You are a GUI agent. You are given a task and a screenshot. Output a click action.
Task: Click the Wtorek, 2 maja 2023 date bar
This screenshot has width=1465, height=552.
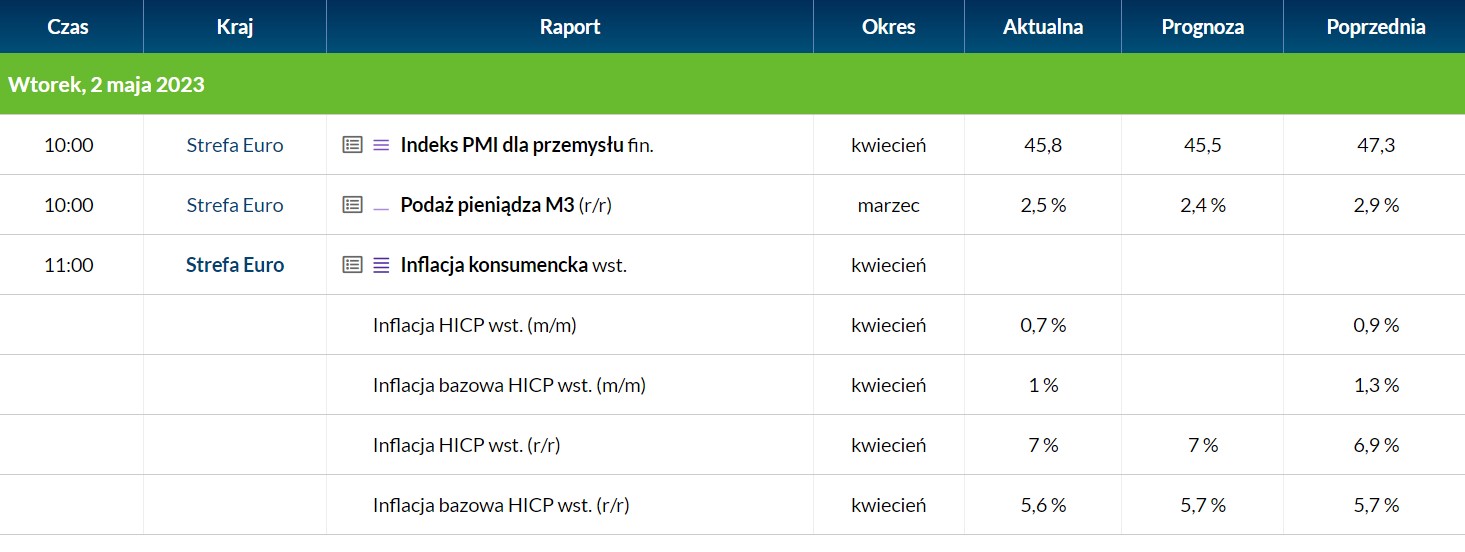point(732,84)
